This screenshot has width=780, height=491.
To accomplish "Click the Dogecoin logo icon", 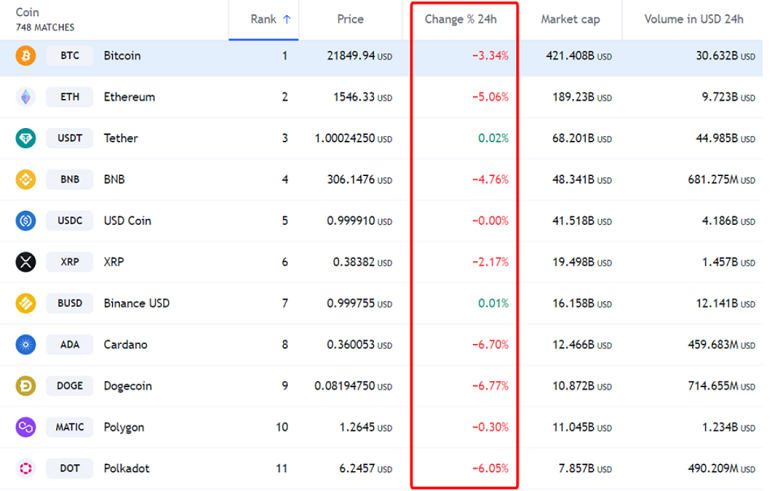I will [25, 386].
